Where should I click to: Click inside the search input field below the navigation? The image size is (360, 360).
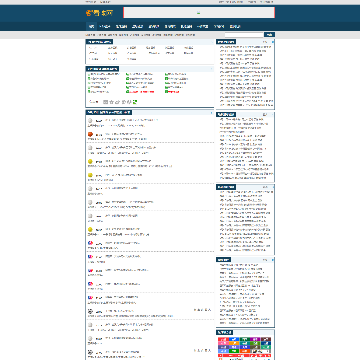244,35
